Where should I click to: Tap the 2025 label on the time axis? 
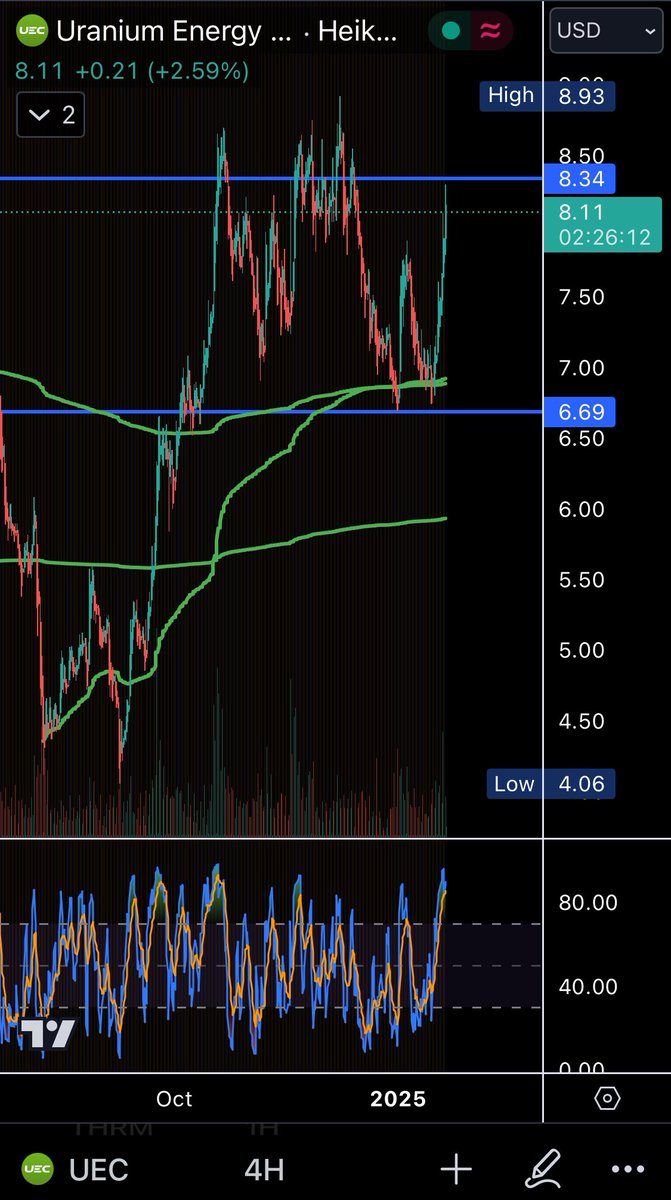pyautogui.click(x=398, y=1099)
